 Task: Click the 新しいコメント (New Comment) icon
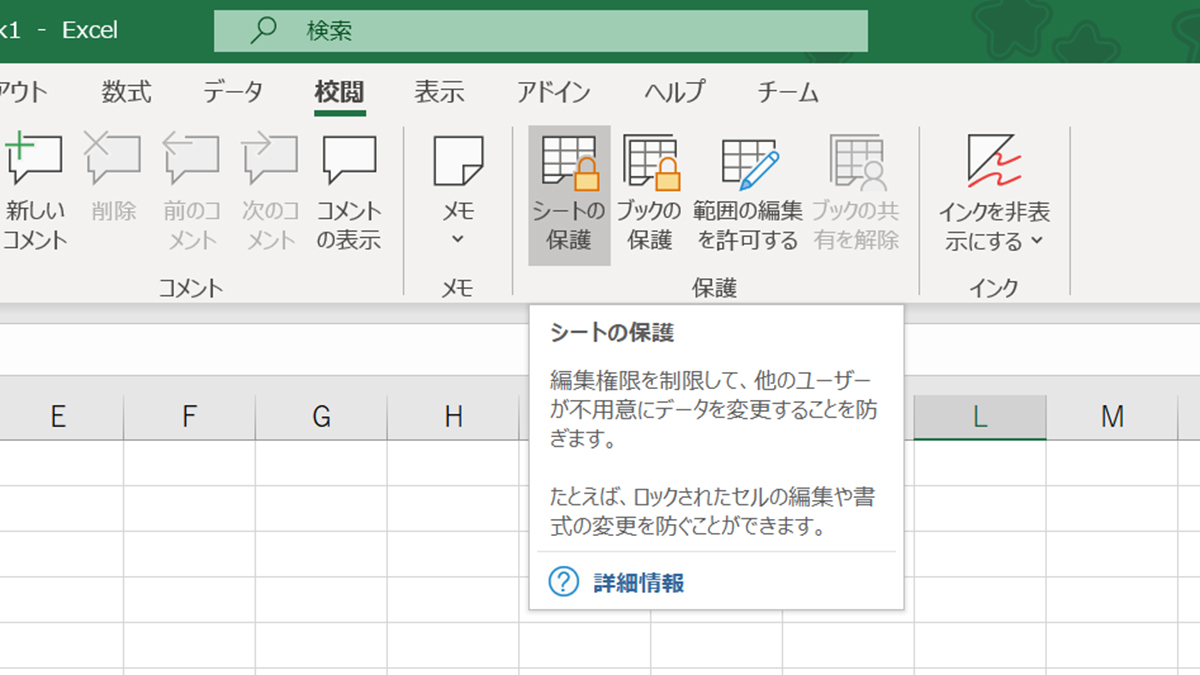(x=34, y=160)
